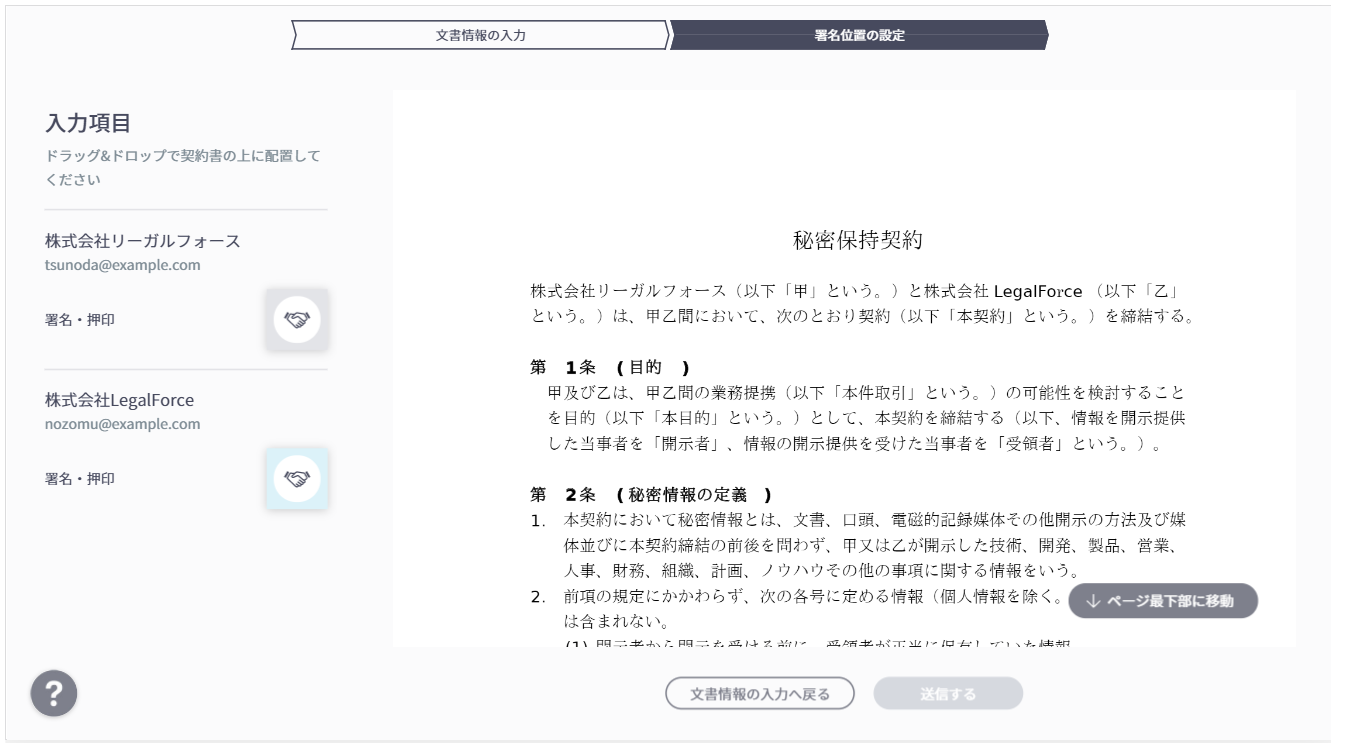Select the 株式会社リーガルフォース handshake signature stamp
Viewport: 1364px width, 743px height.
pyautogui.click(x=297, y=320)
